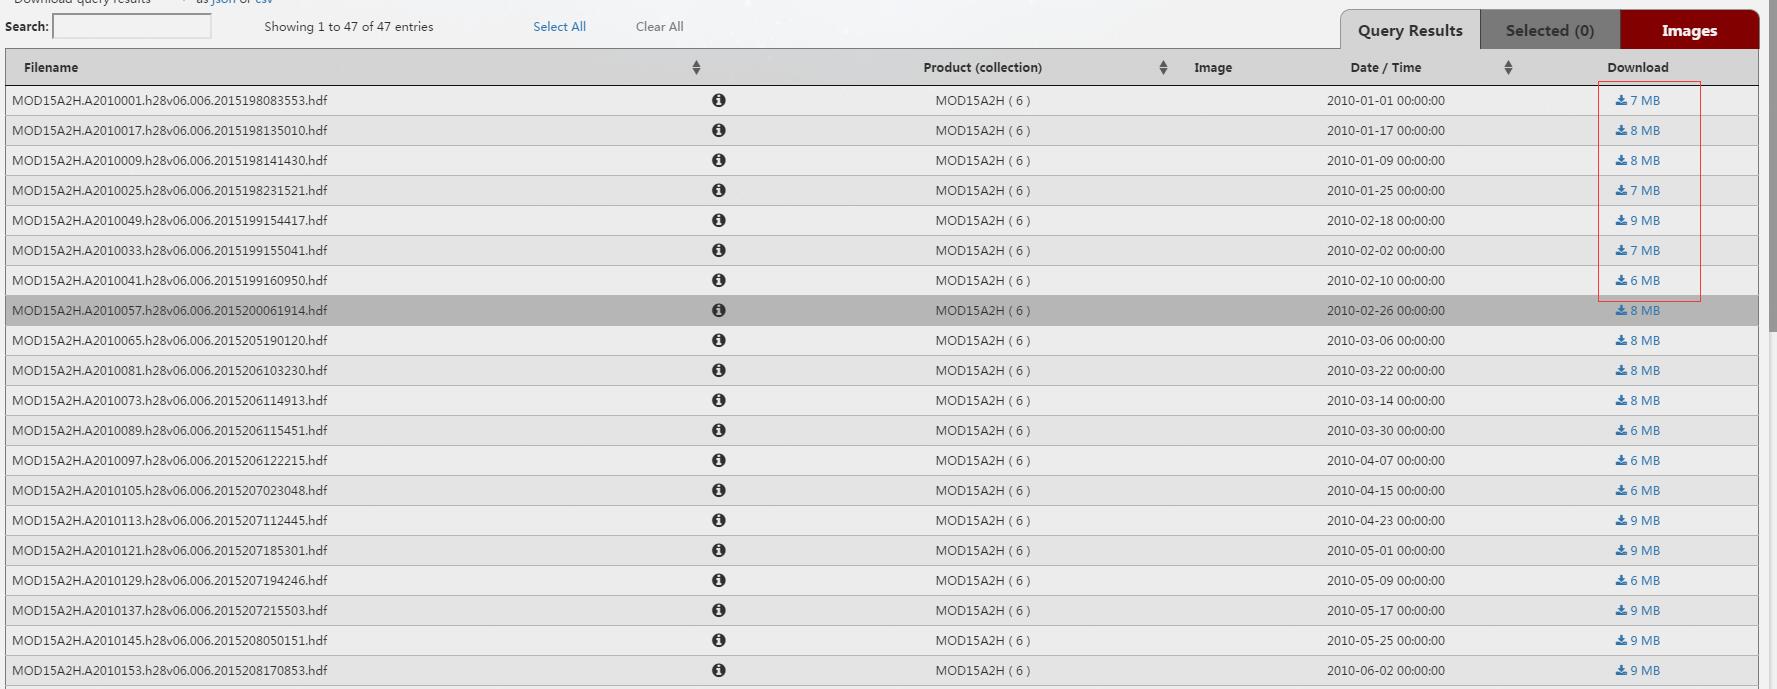Open info icon for A2010065 file
This screenshot has width=1777, height=689.
coord(718,340)
